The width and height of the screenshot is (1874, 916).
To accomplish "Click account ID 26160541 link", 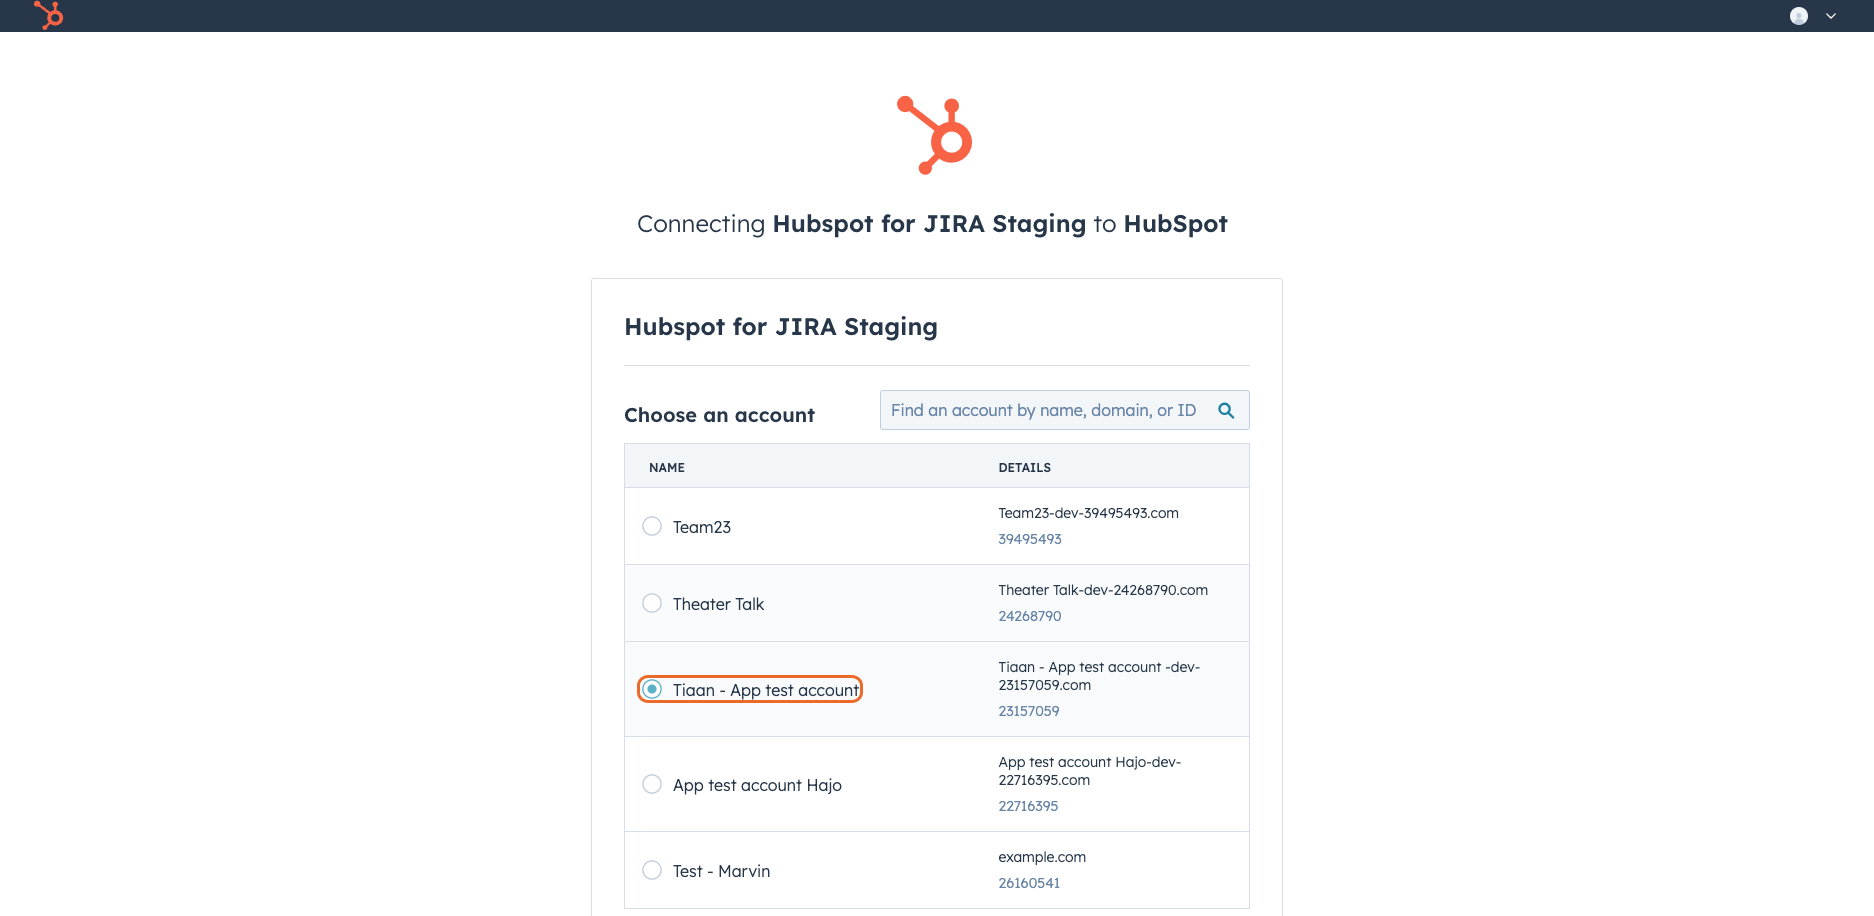I will point(1029,883).
